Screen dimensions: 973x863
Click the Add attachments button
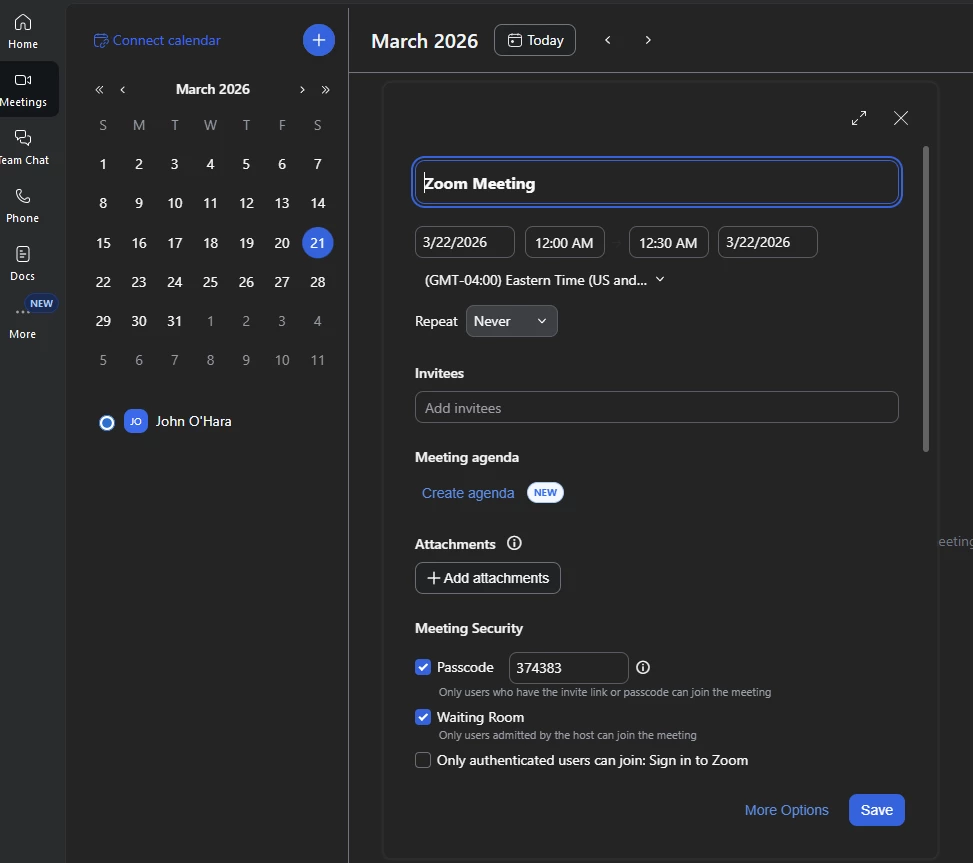(488, 578)
